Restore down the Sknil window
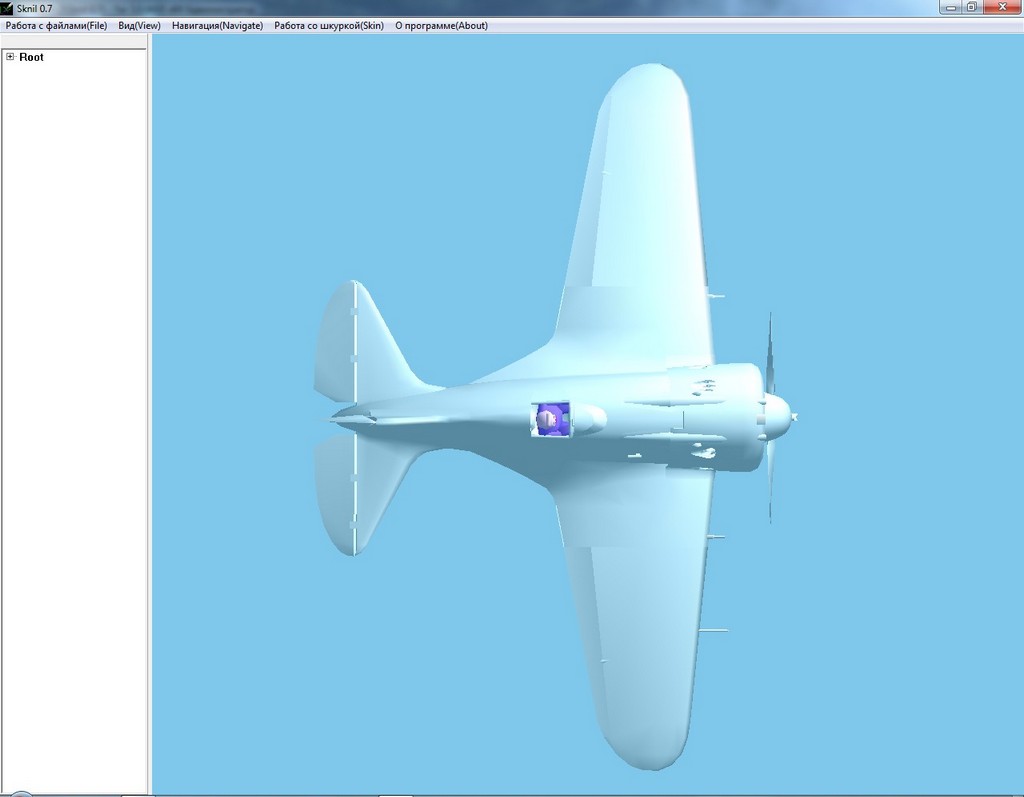Viewport: 1024px width, 797px height. click(x=971, y=7)
